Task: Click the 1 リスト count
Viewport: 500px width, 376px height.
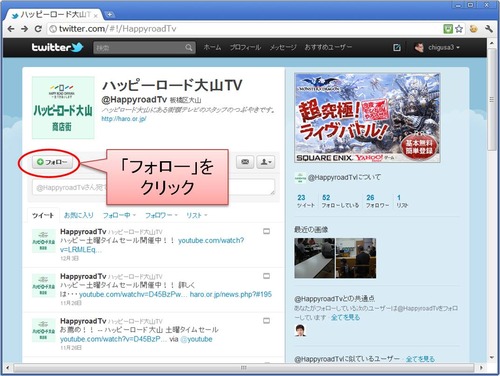Action: [402, 201]
